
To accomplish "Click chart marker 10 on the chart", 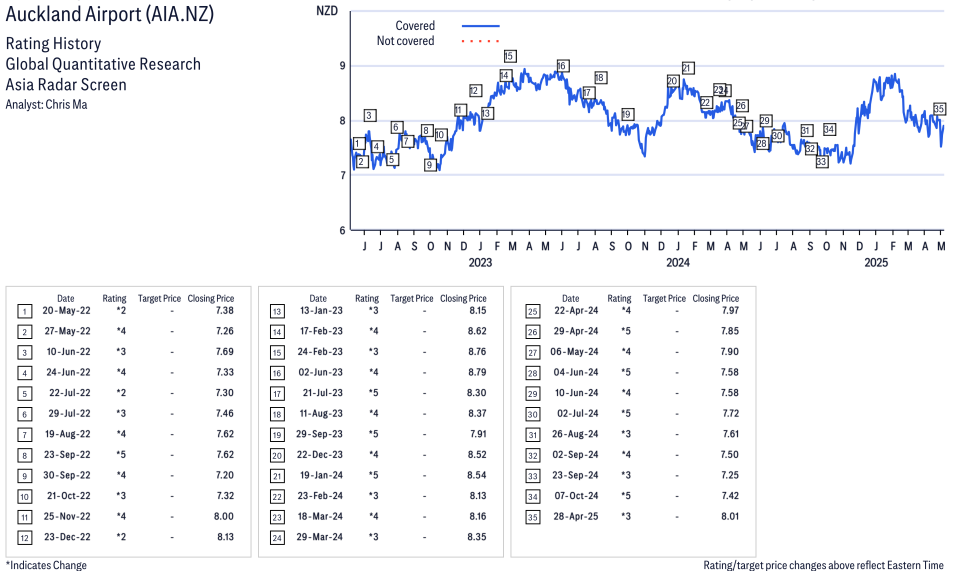I will coord(441,135).
